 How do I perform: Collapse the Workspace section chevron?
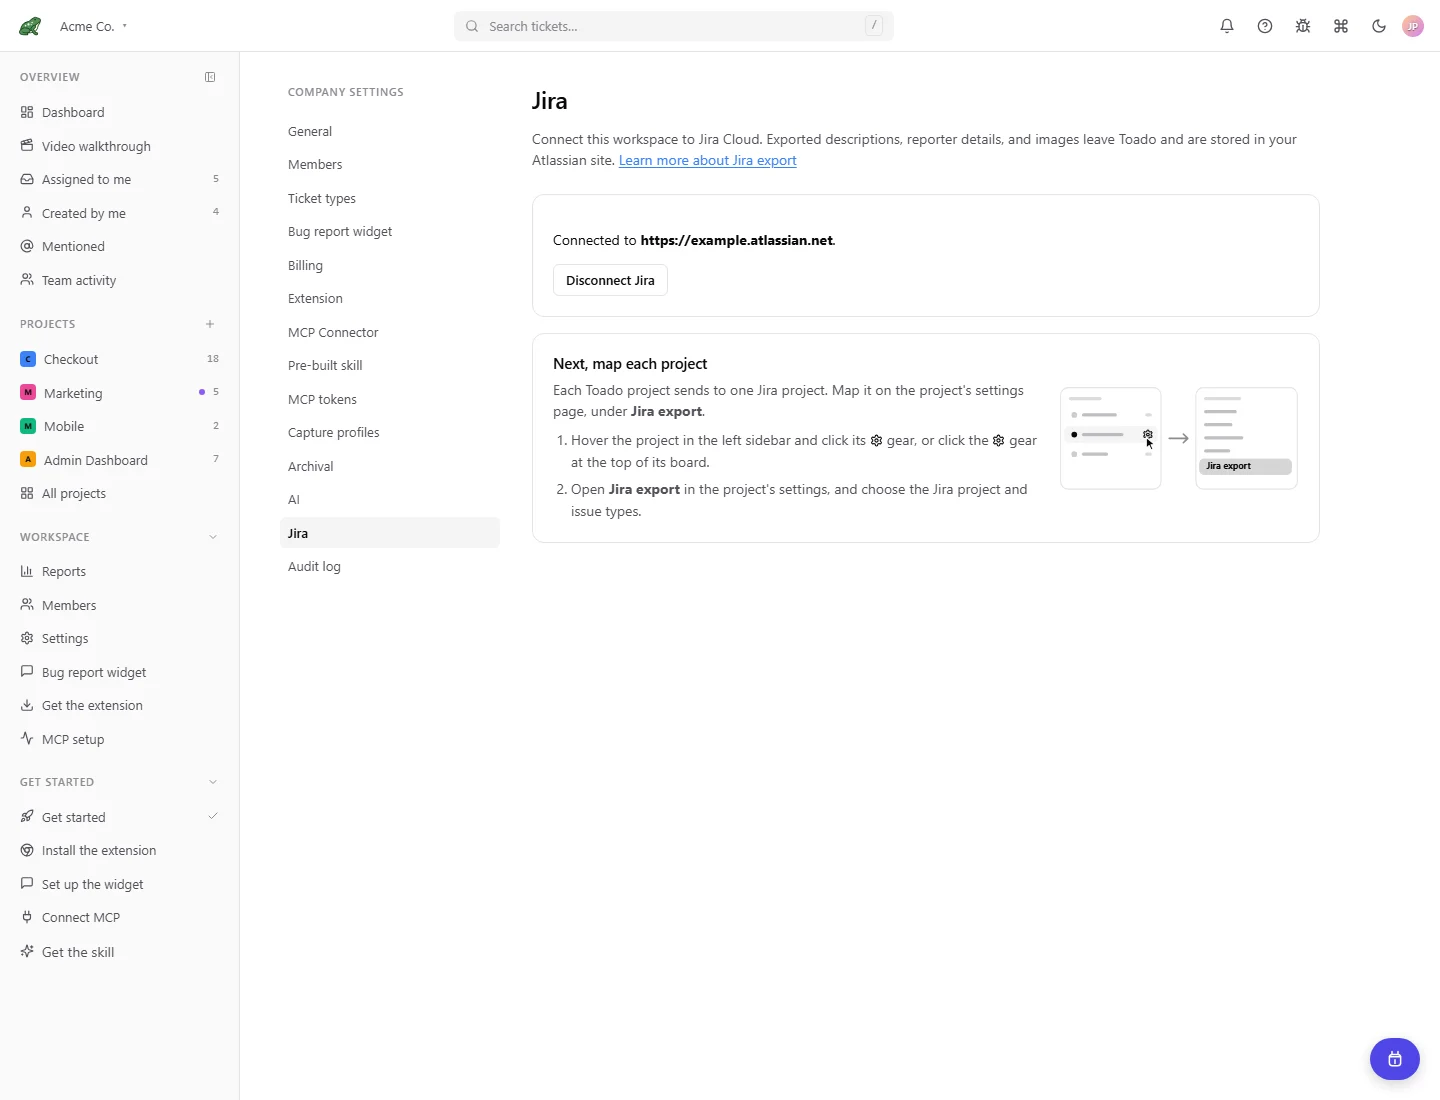click(213, 537)
